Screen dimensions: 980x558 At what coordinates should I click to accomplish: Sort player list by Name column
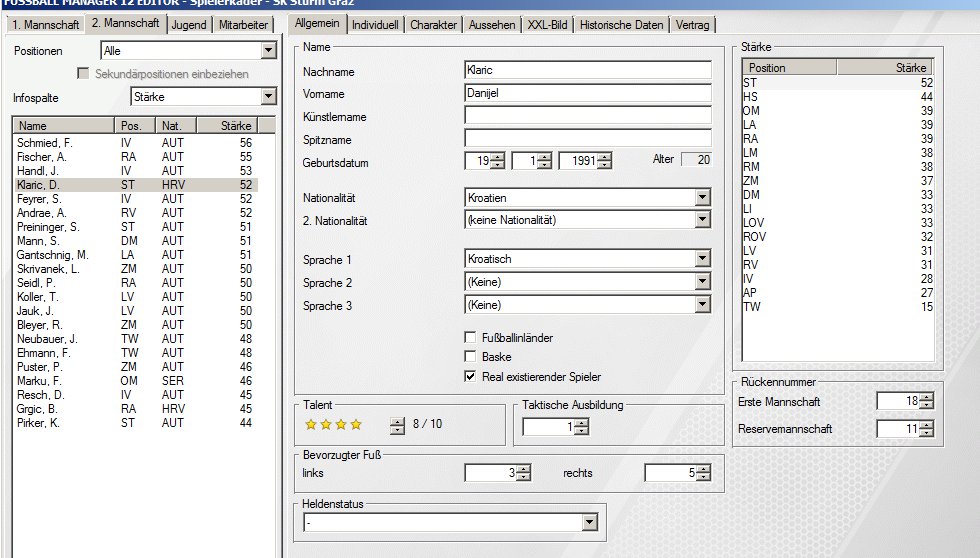(x=64, y=126)
